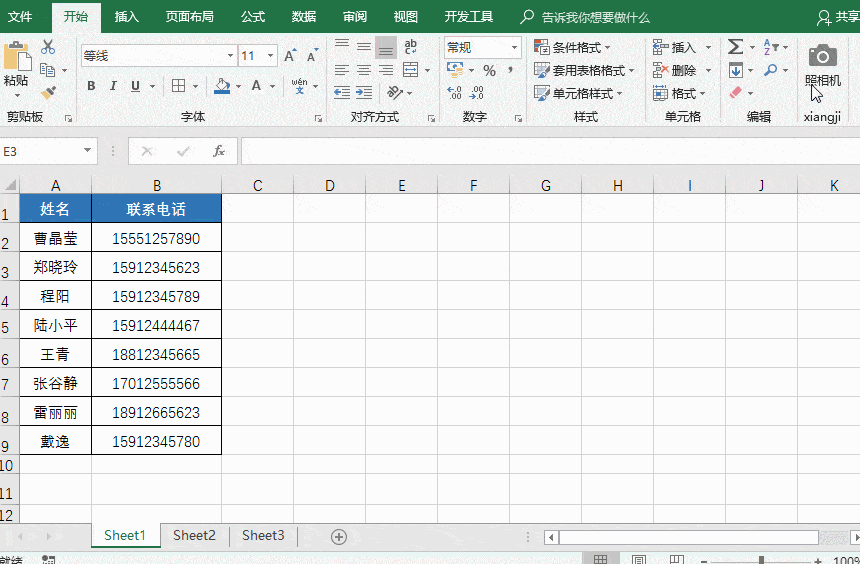Click the AutoSum sigma icon
Image resolution: width=860 pixels, height=564 pixels.
click(735, 47)
